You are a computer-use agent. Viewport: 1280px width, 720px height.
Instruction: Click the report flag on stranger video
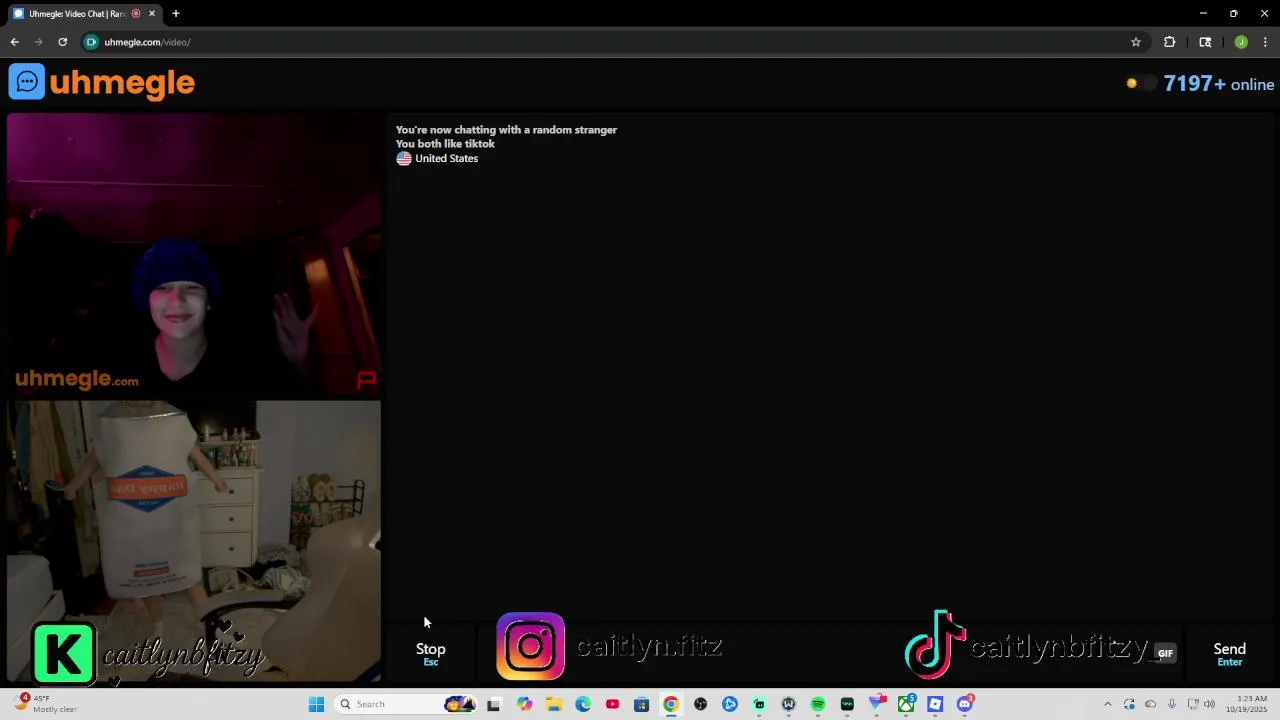[x=366, y=379]
